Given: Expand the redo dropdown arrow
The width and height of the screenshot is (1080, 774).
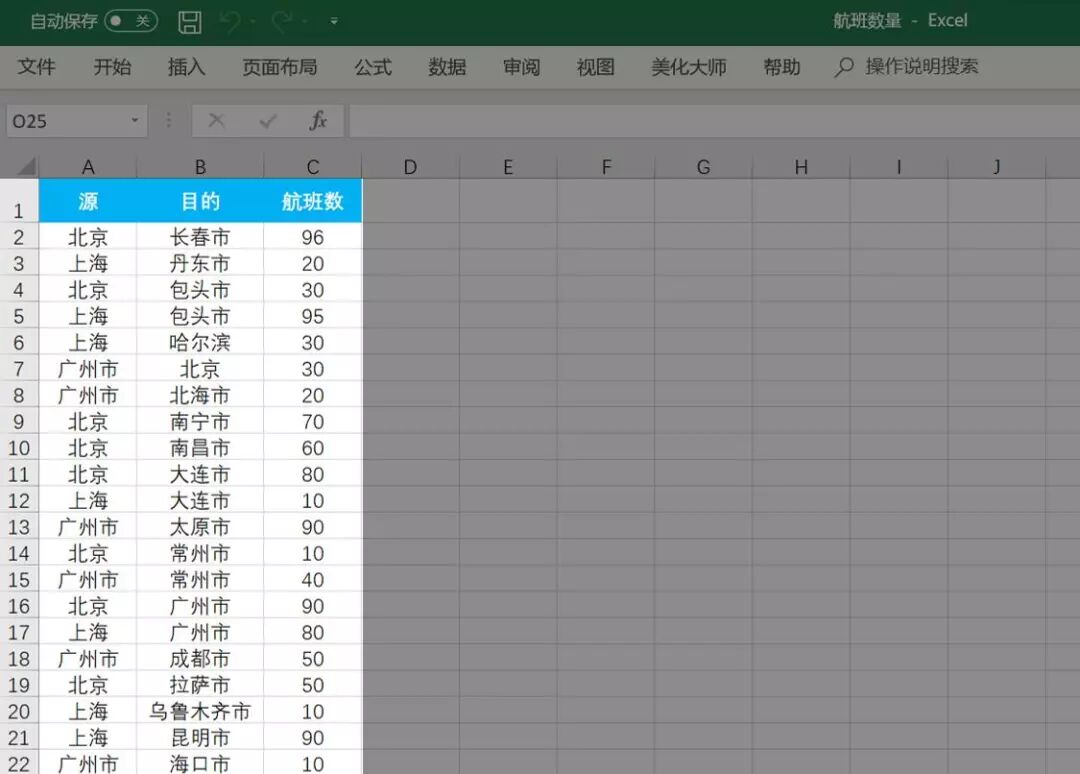Looking at the screenshot, I should pyautogui.click(x=301, y=20).
